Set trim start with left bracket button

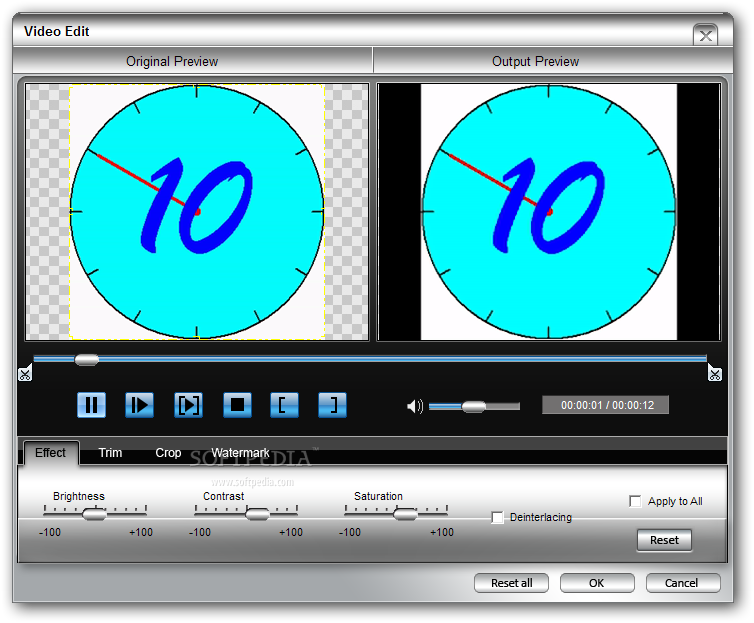[284, 405]
